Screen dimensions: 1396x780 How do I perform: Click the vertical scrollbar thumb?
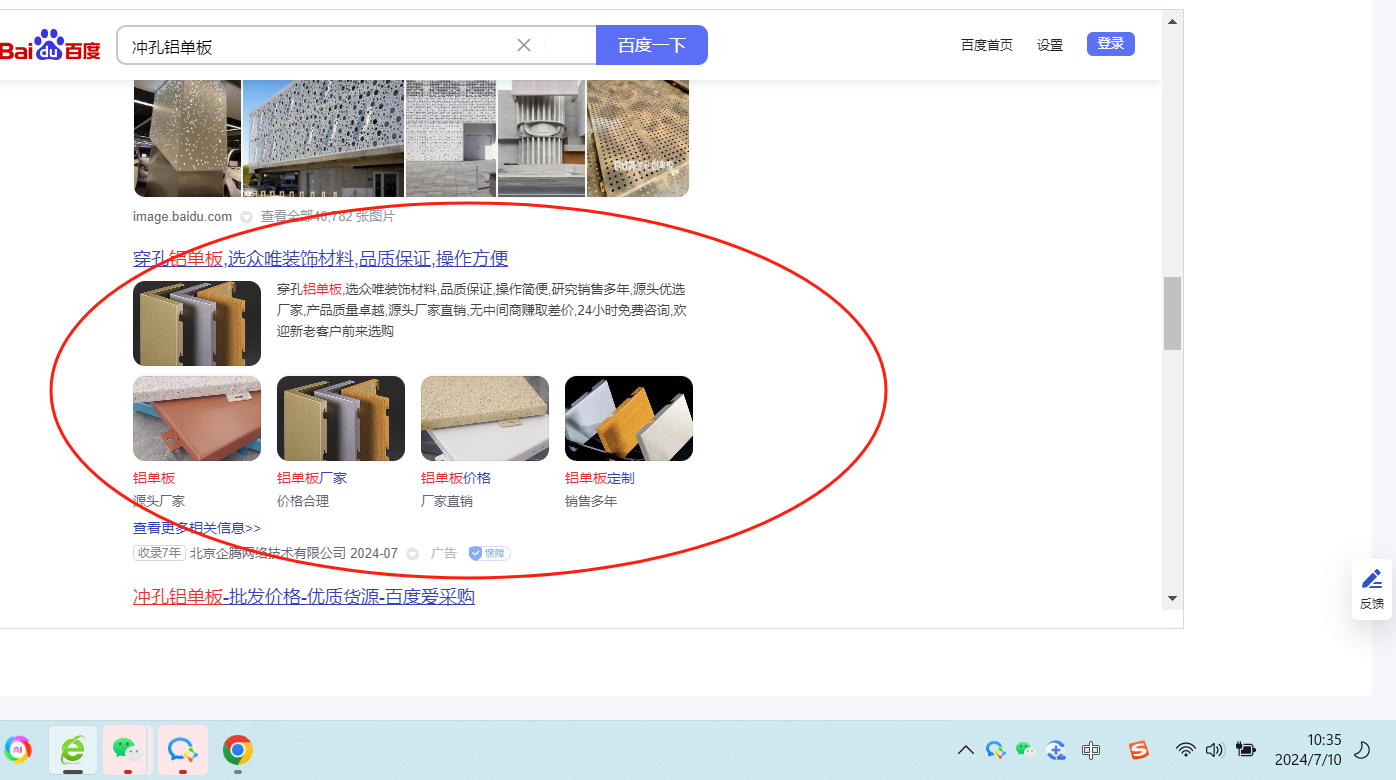tap(1172, 313)
